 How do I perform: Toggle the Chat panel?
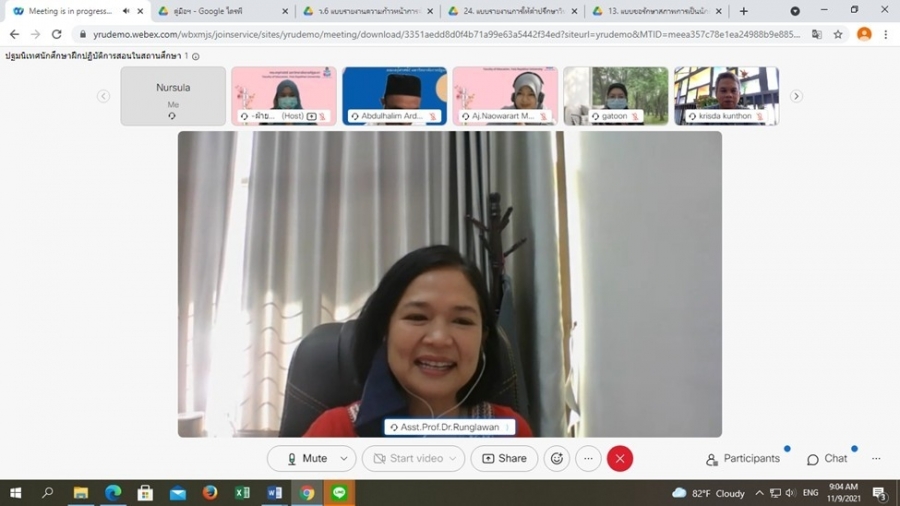[x=827, y=459]
